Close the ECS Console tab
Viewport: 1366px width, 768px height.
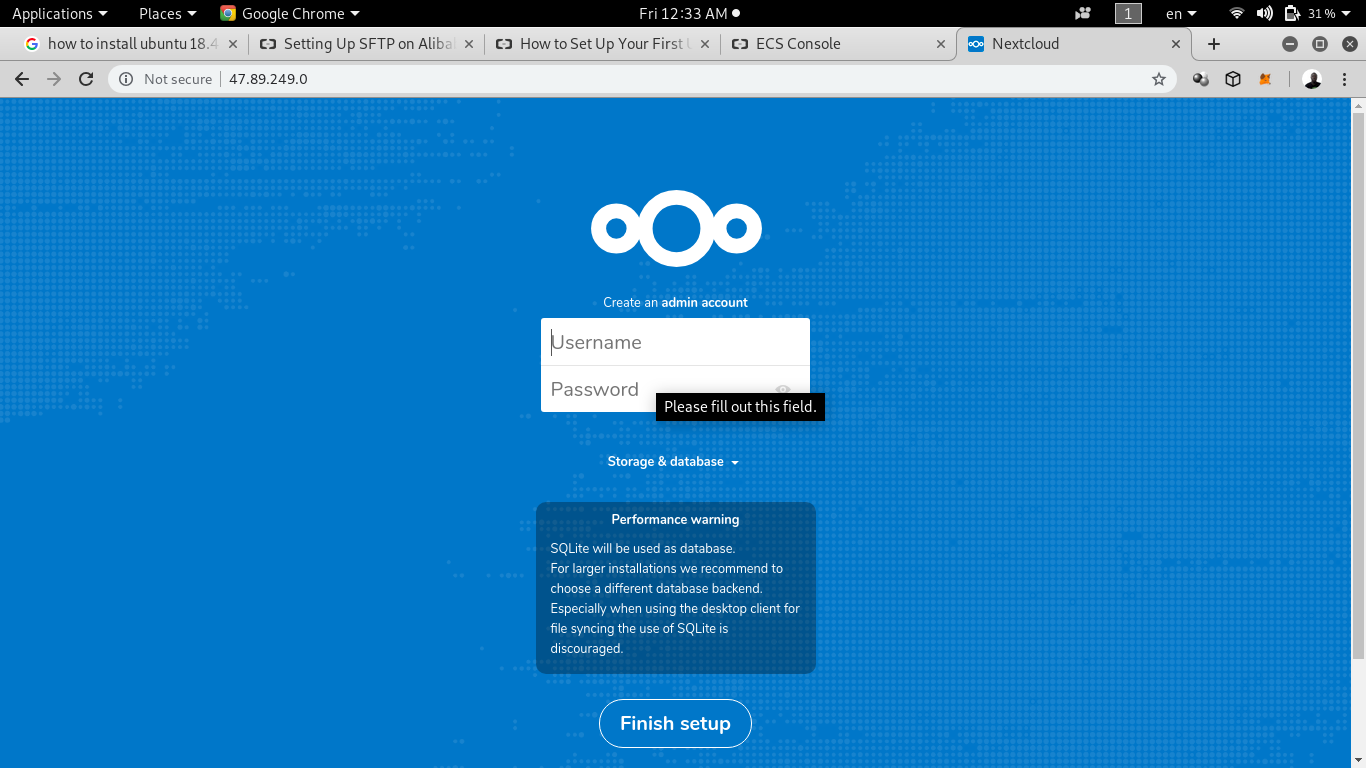point(941,44)
